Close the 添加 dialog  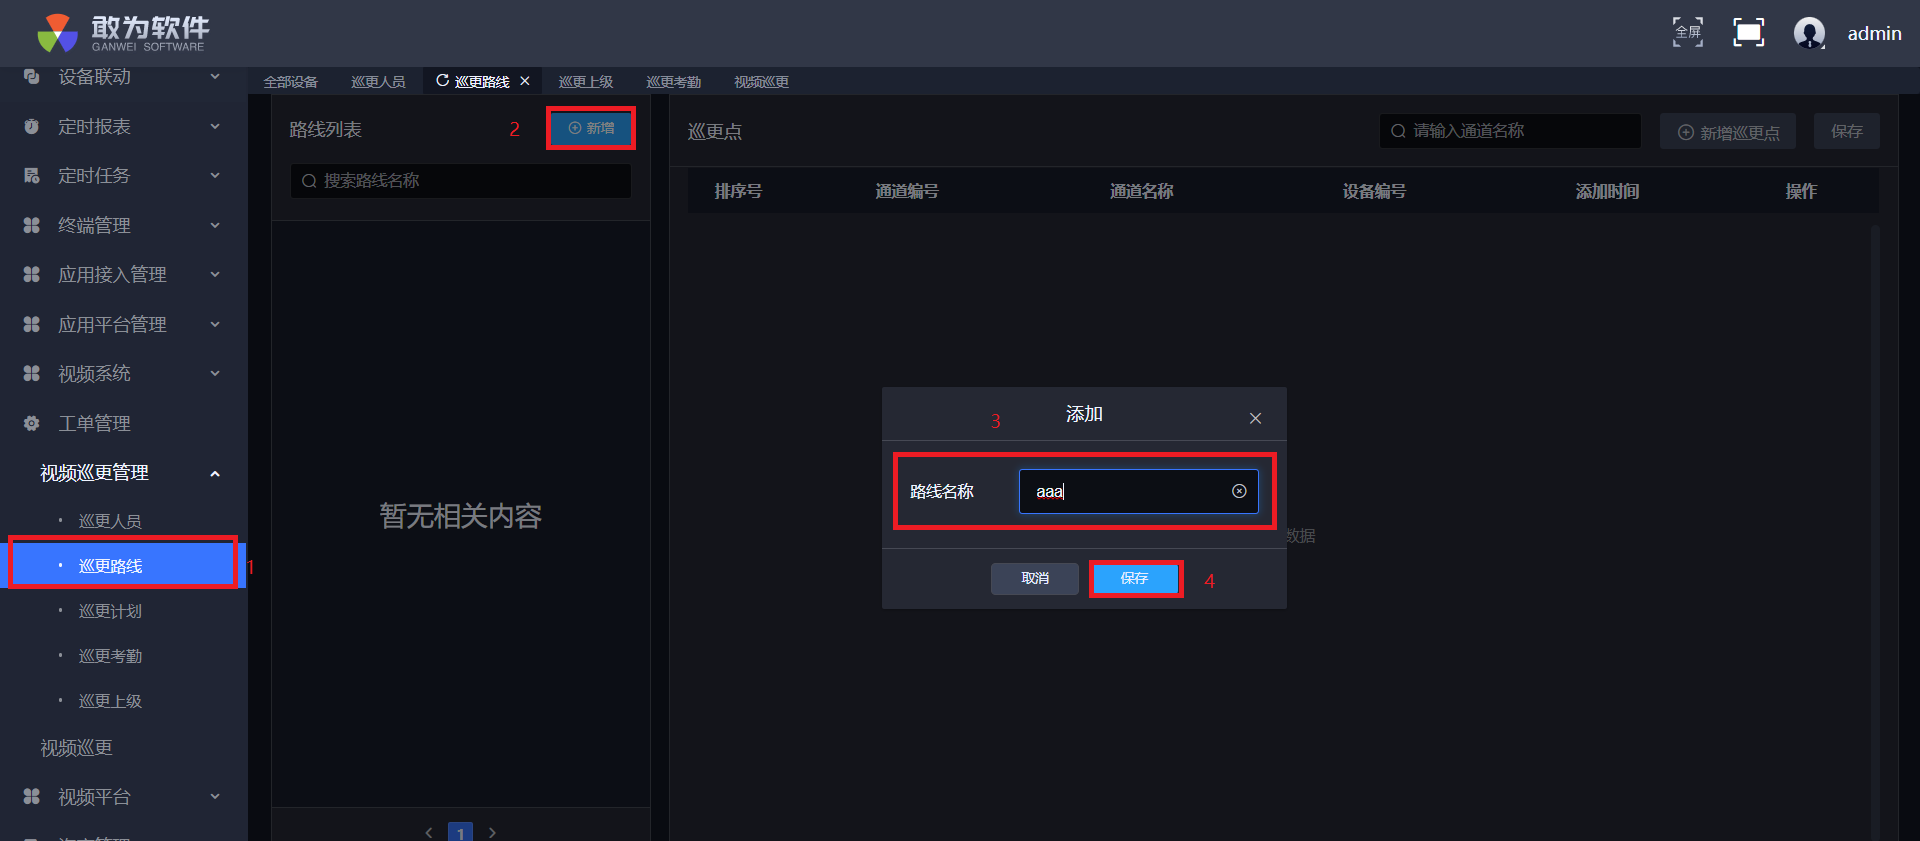coord(1255,418)
